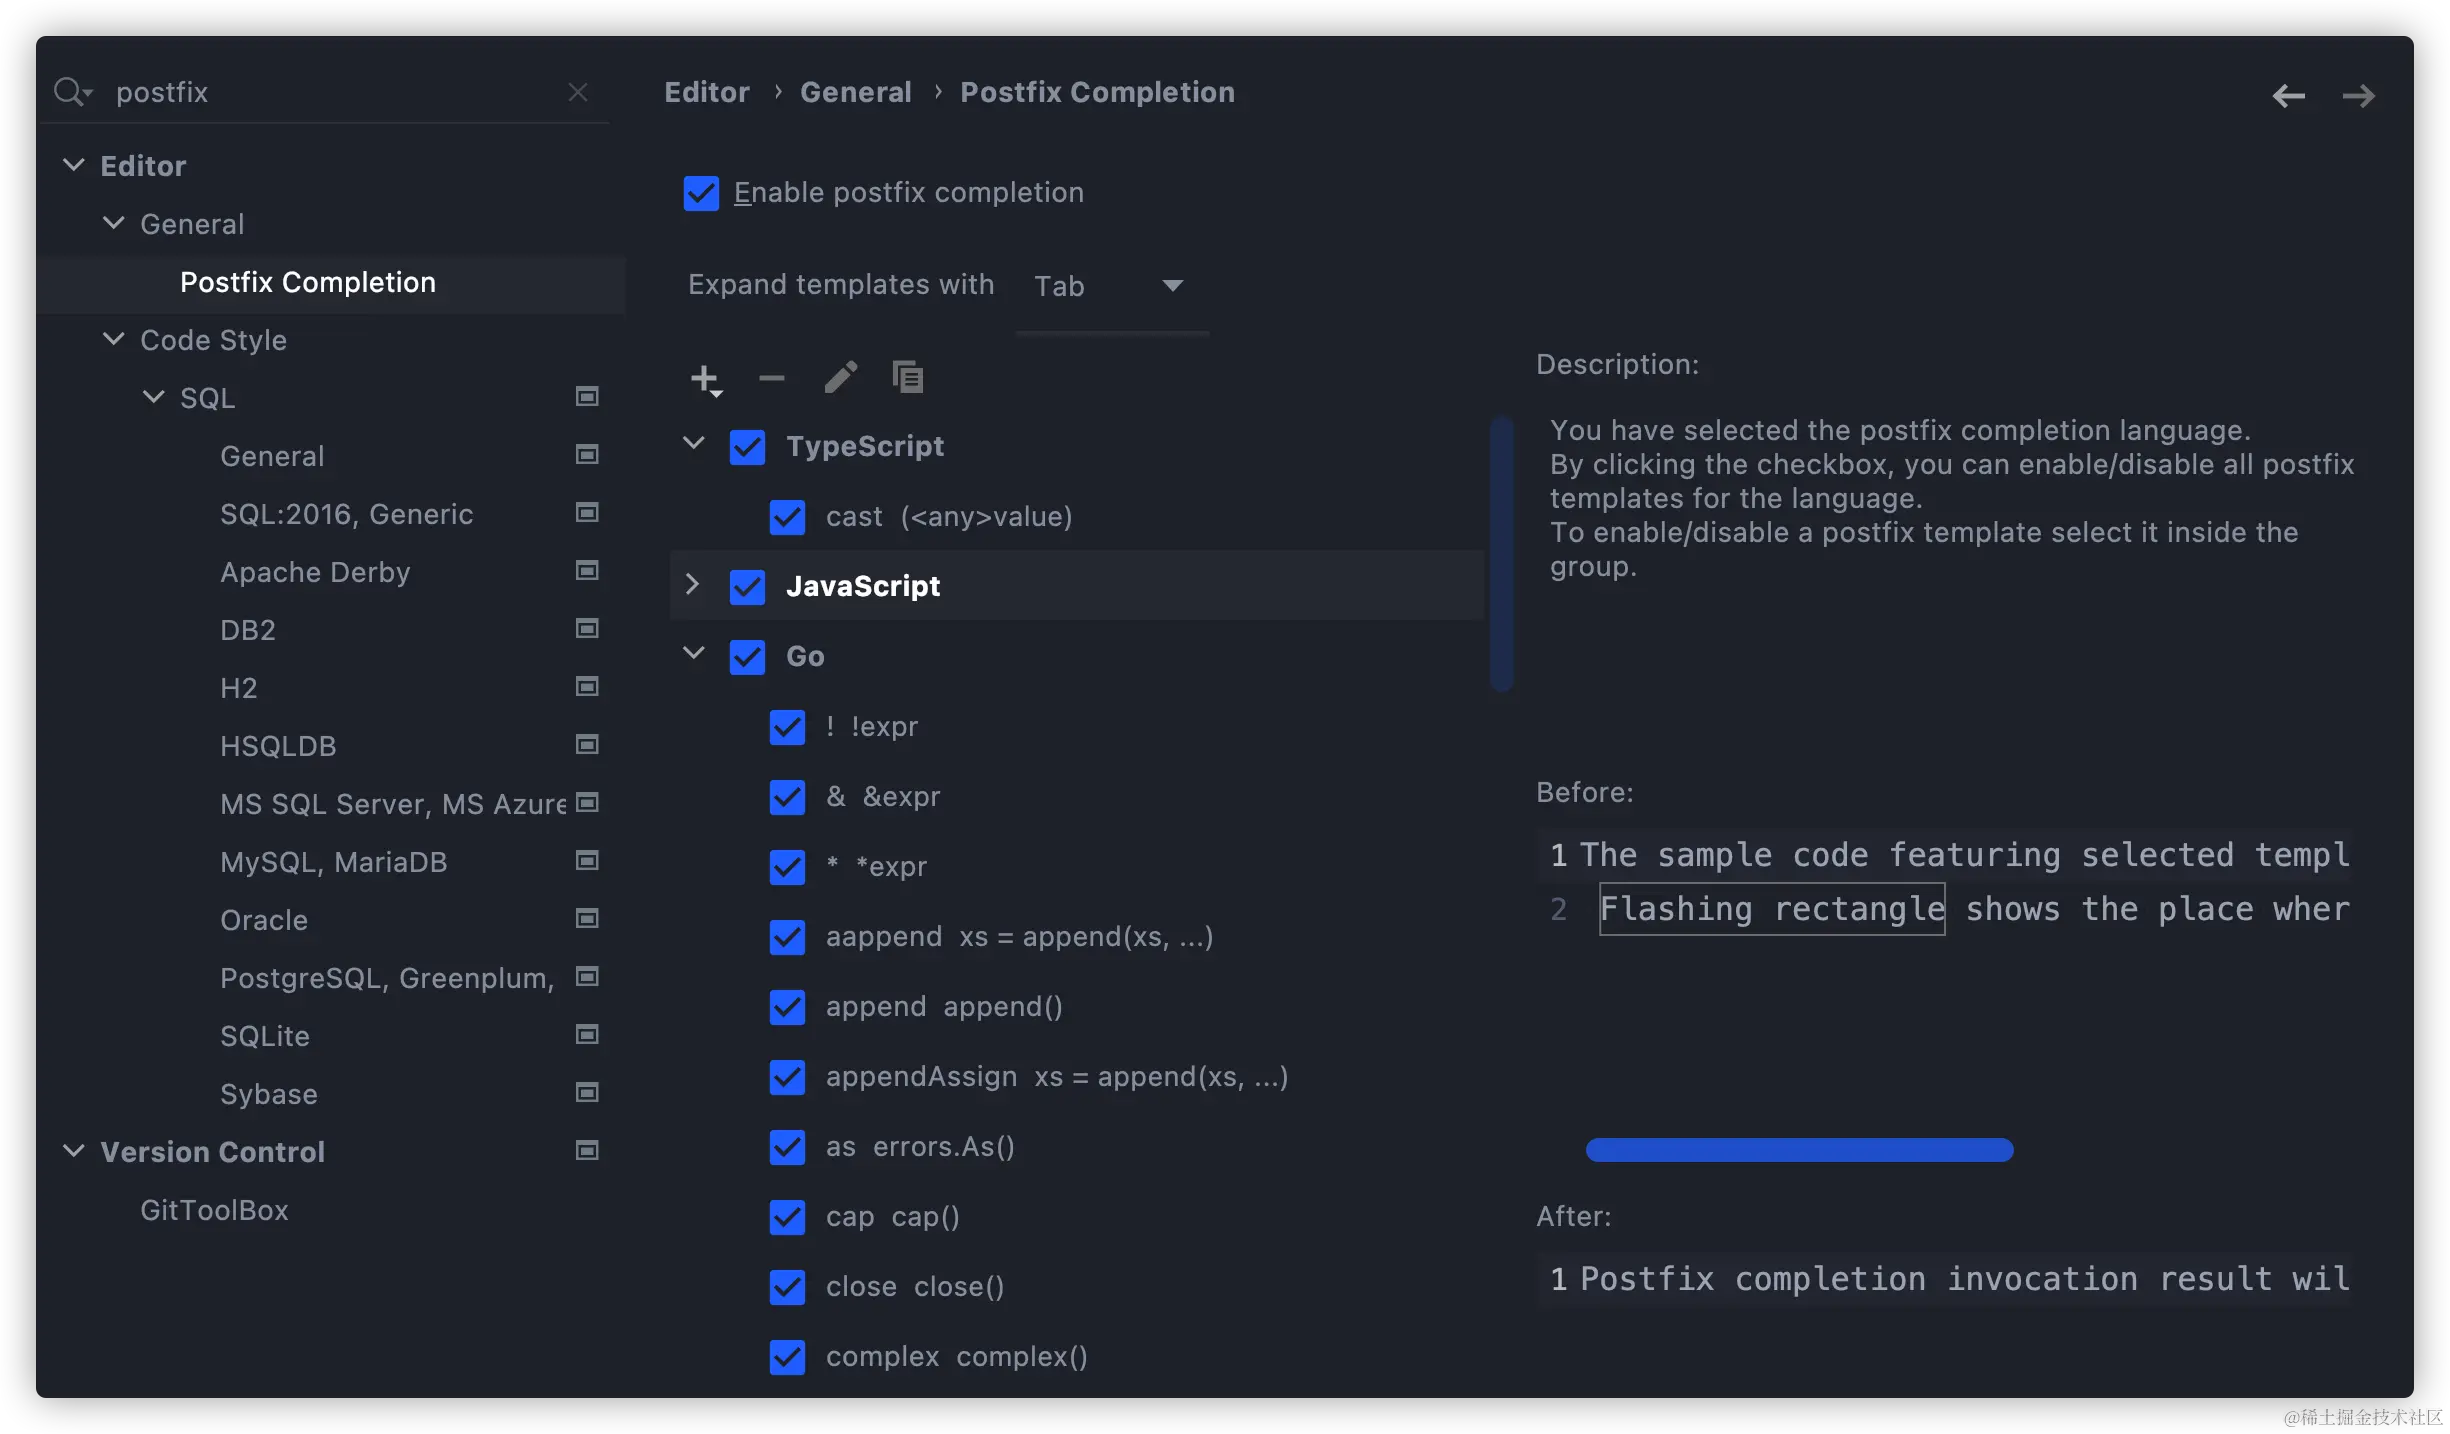Disable the aappend Go template checkbox
The height and width of the screenshot is (1434, 2450).
(x=787, y=937)
